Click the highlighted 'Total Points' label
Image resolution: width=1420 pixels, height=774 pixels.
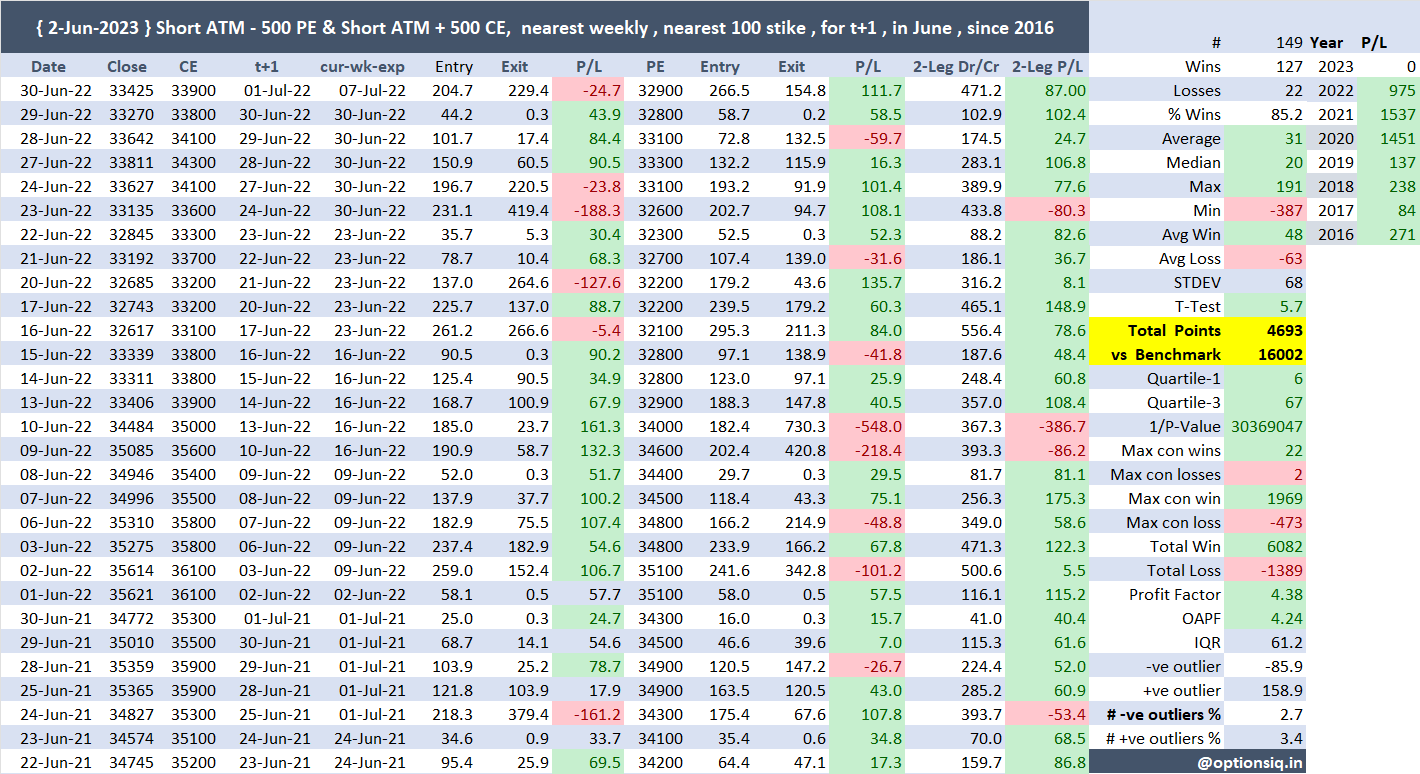tap(1174, 331)
